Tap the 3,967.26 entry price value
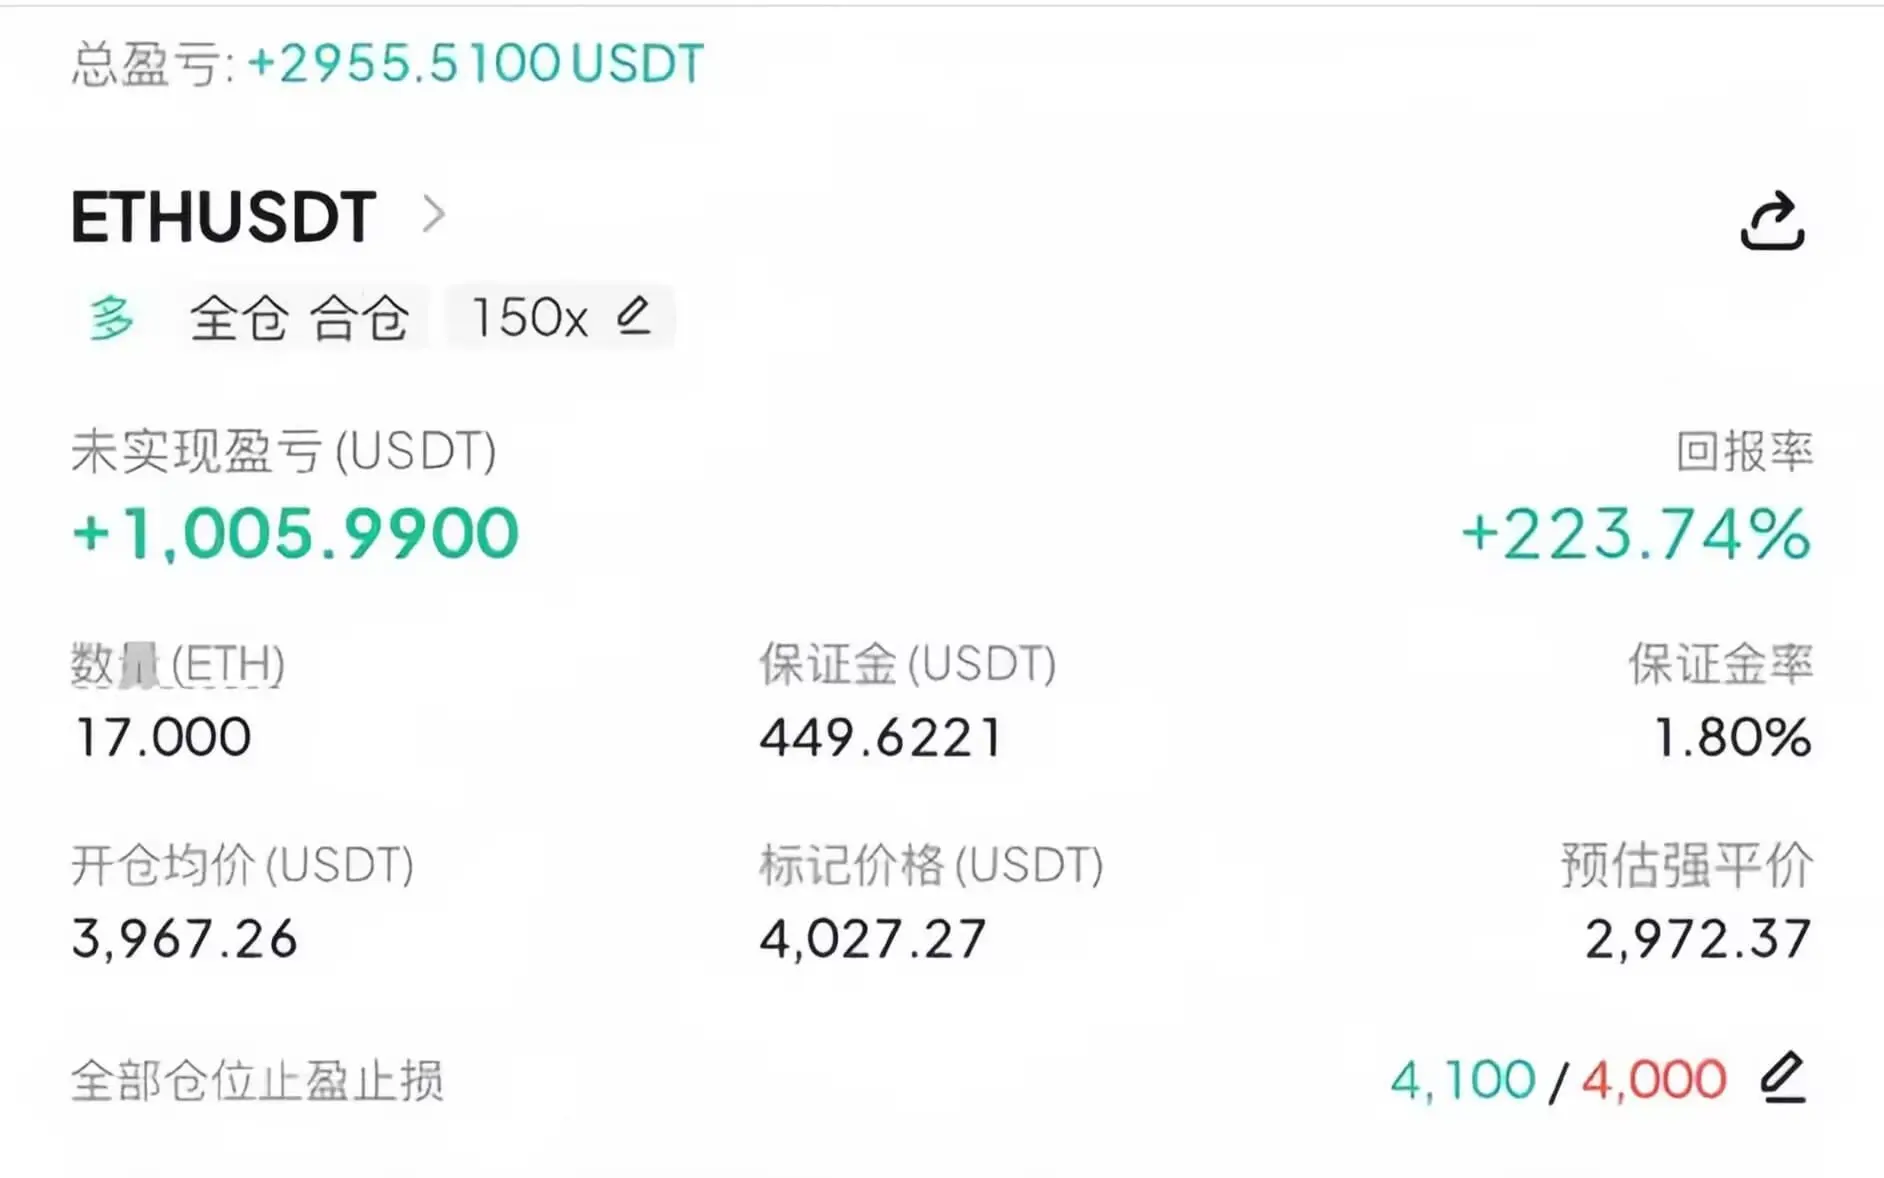 coord(185,939)
